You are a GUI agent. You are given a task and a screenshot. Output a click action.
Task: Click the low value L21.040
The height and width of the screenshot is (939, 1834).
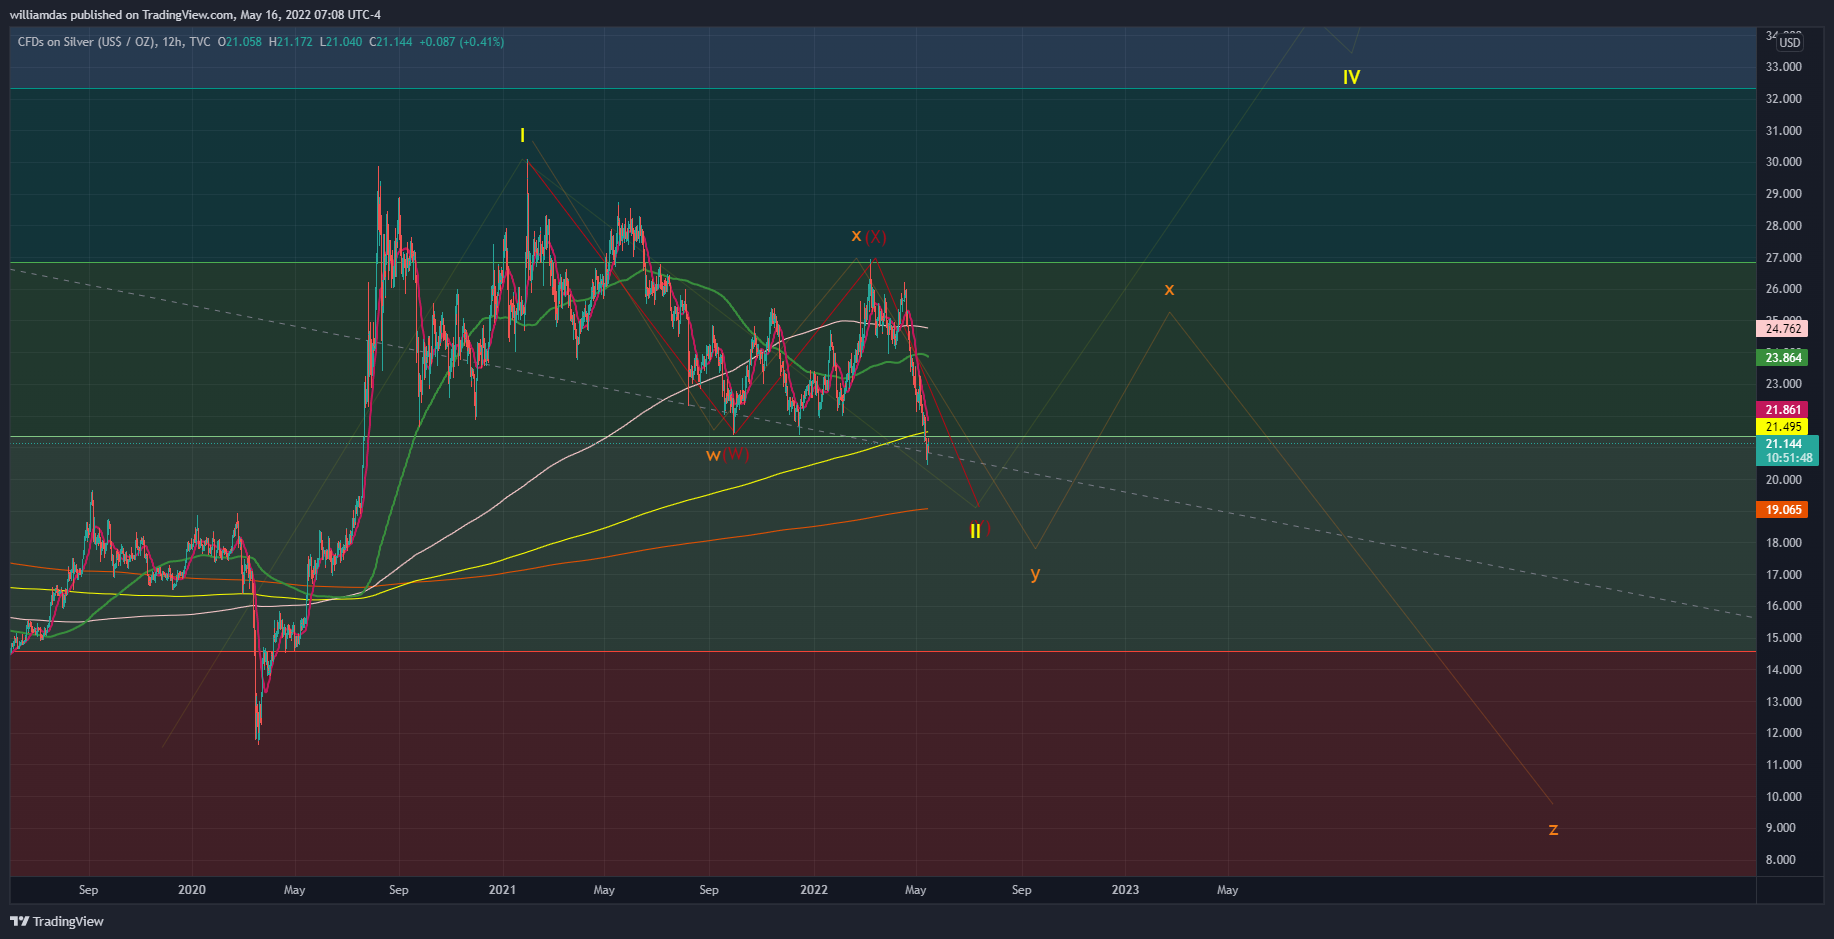click(341, 42)
